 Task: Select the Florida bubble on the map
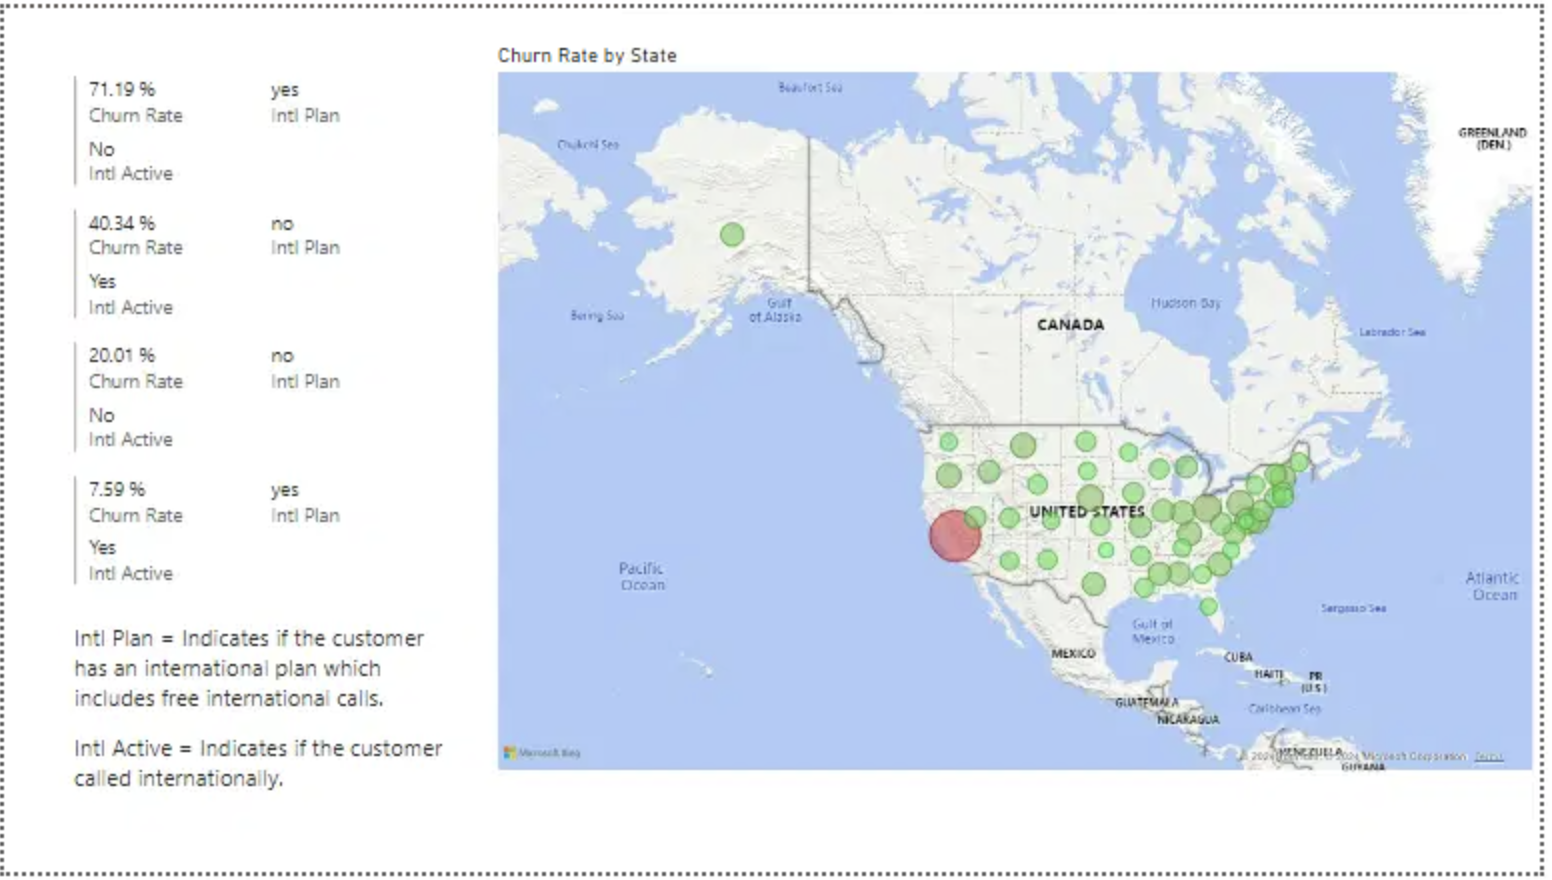pos(1208,606)
